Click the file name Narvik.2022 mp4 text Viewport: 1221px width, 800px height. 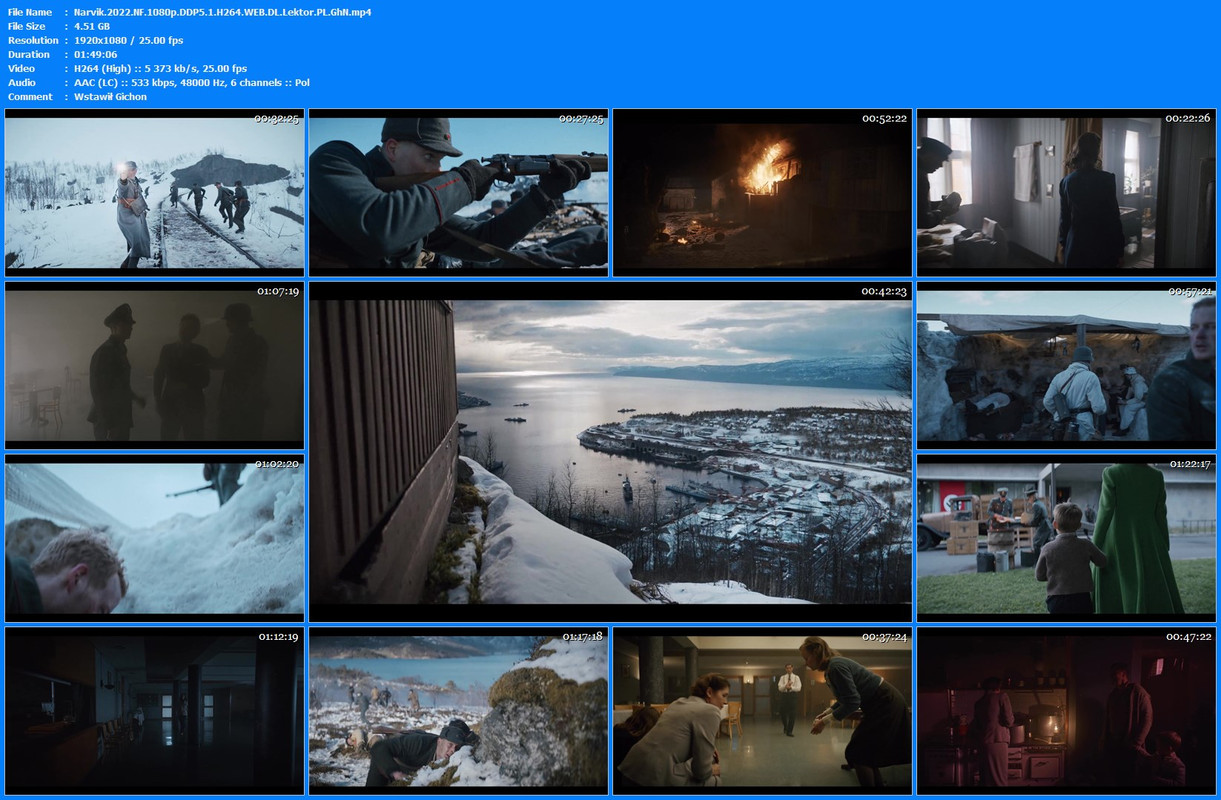point(223,12)
